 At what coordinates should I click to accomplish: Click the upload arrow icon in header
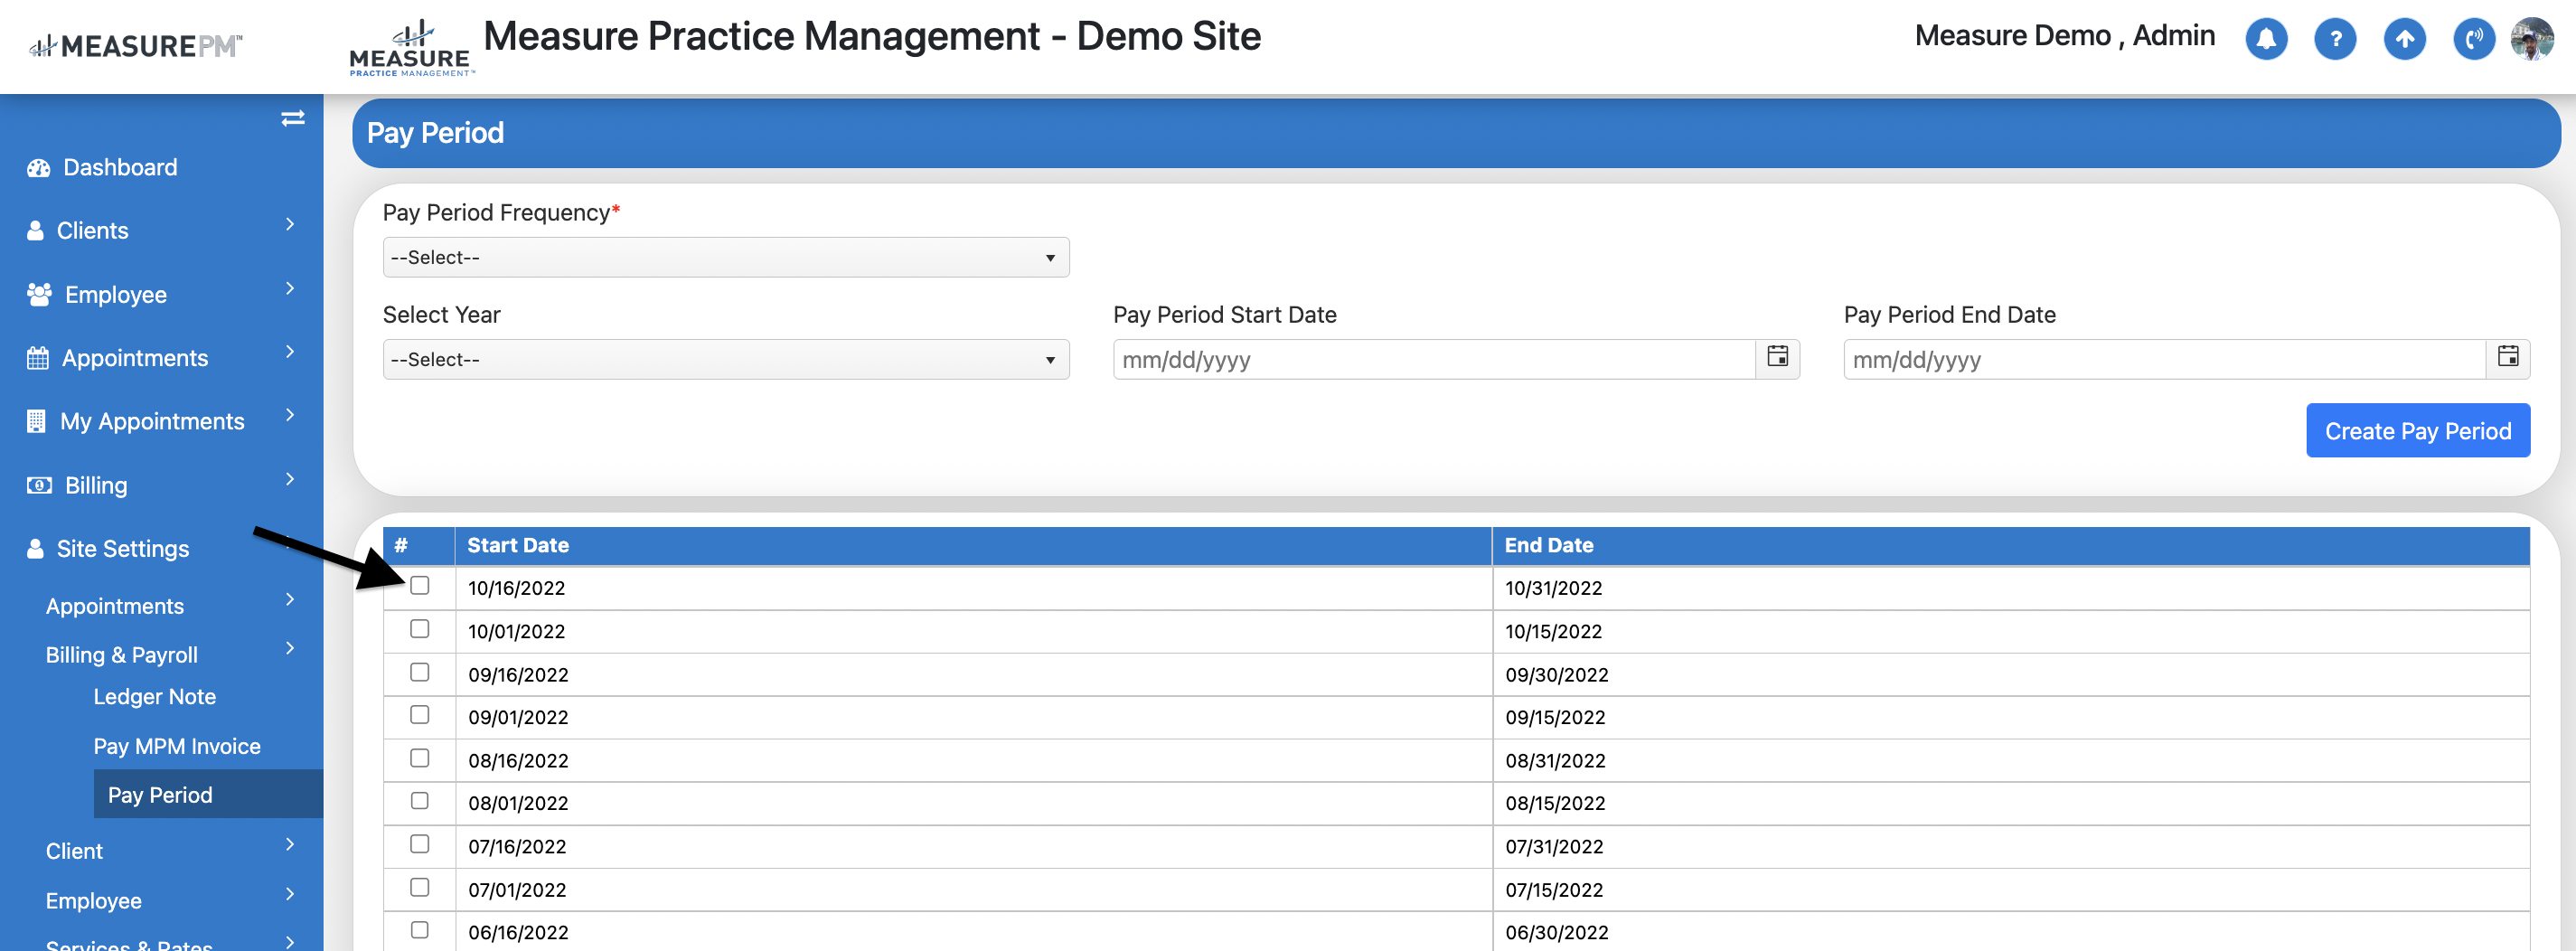click(x=2404, y=39)
